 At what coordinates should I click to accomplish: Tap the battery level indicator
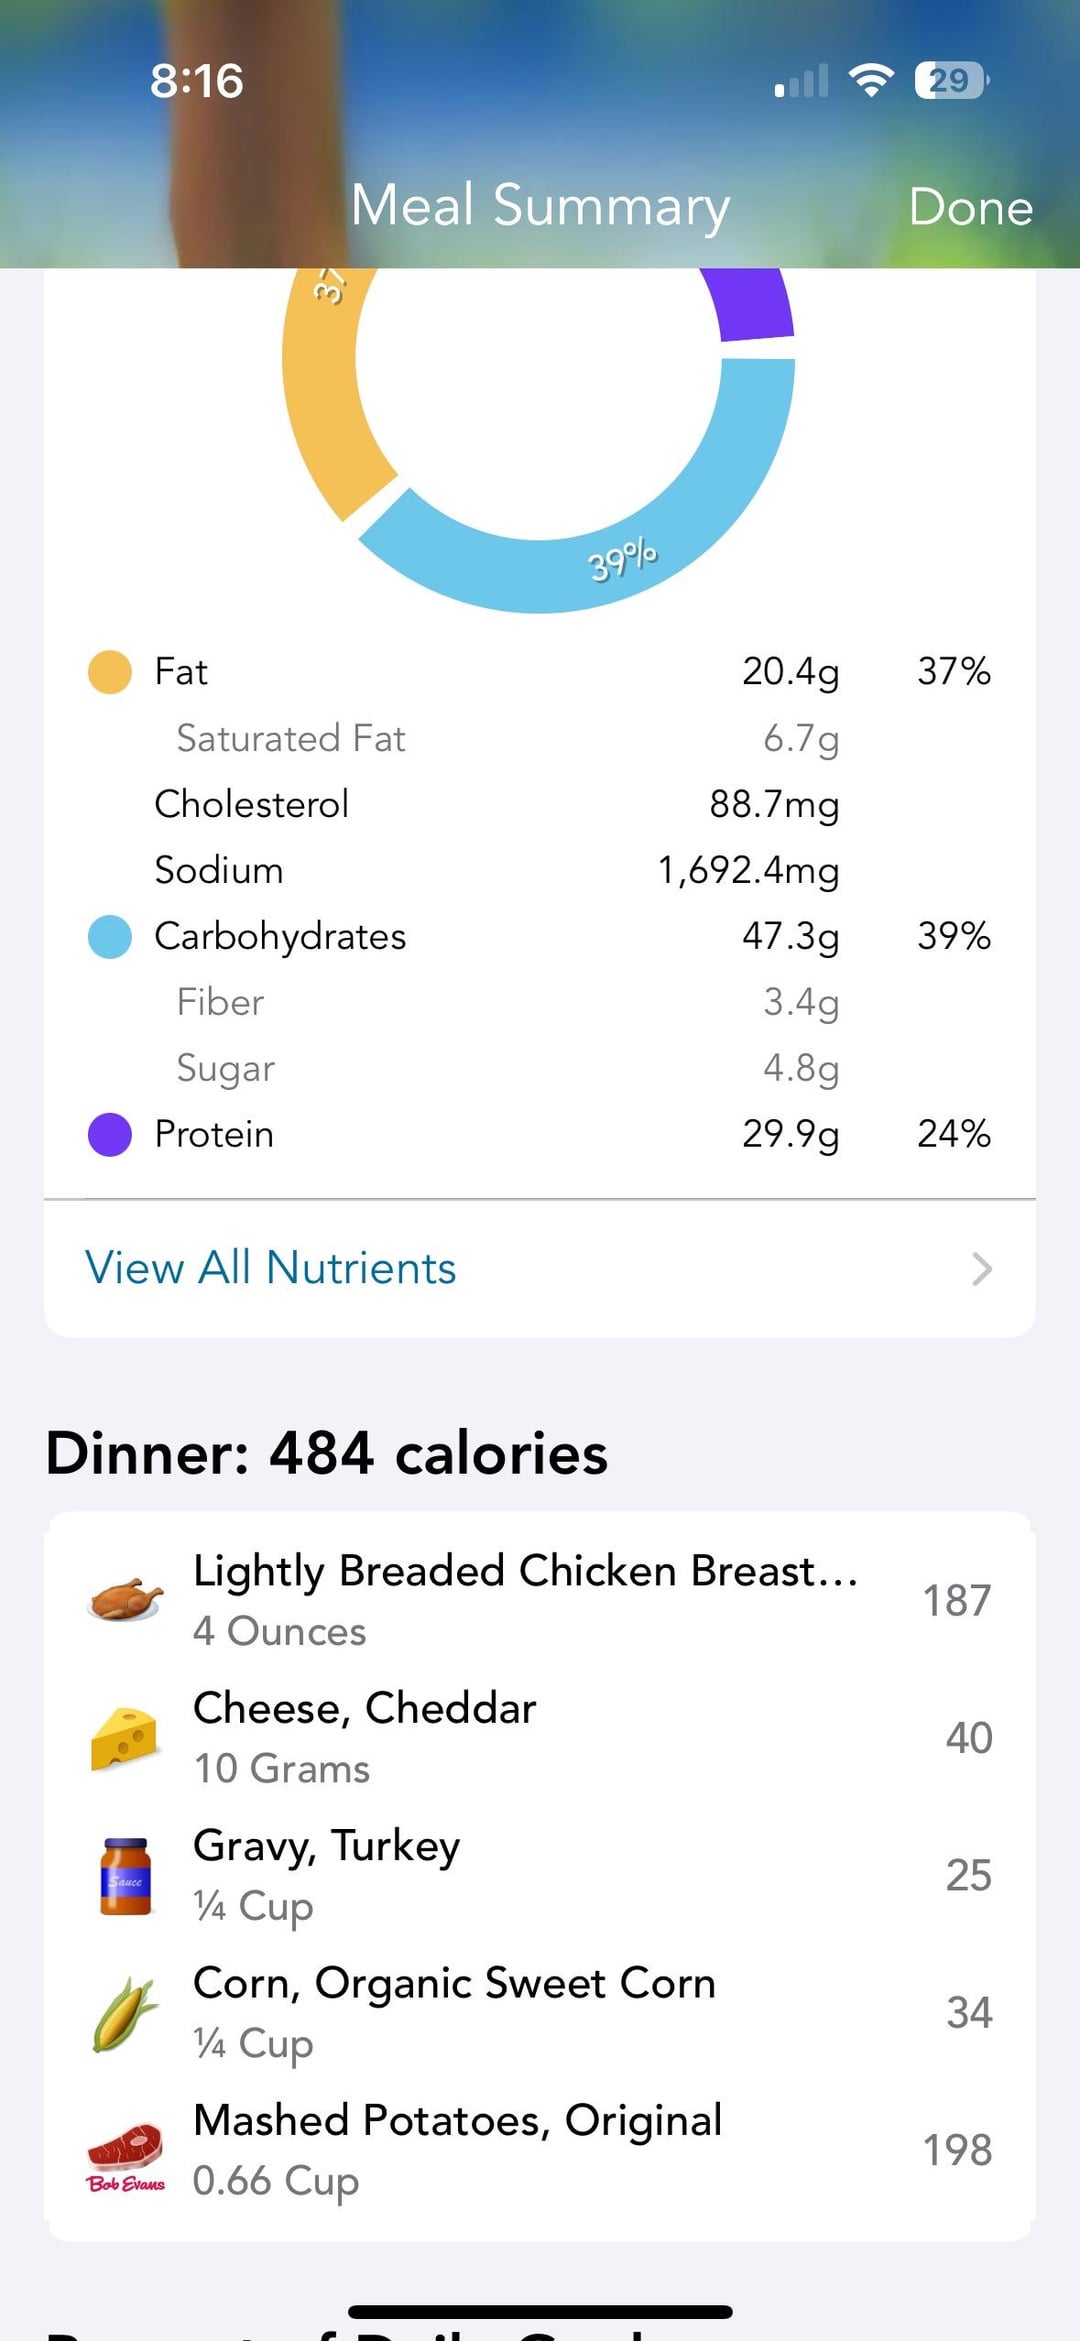(x=951, y=80)
